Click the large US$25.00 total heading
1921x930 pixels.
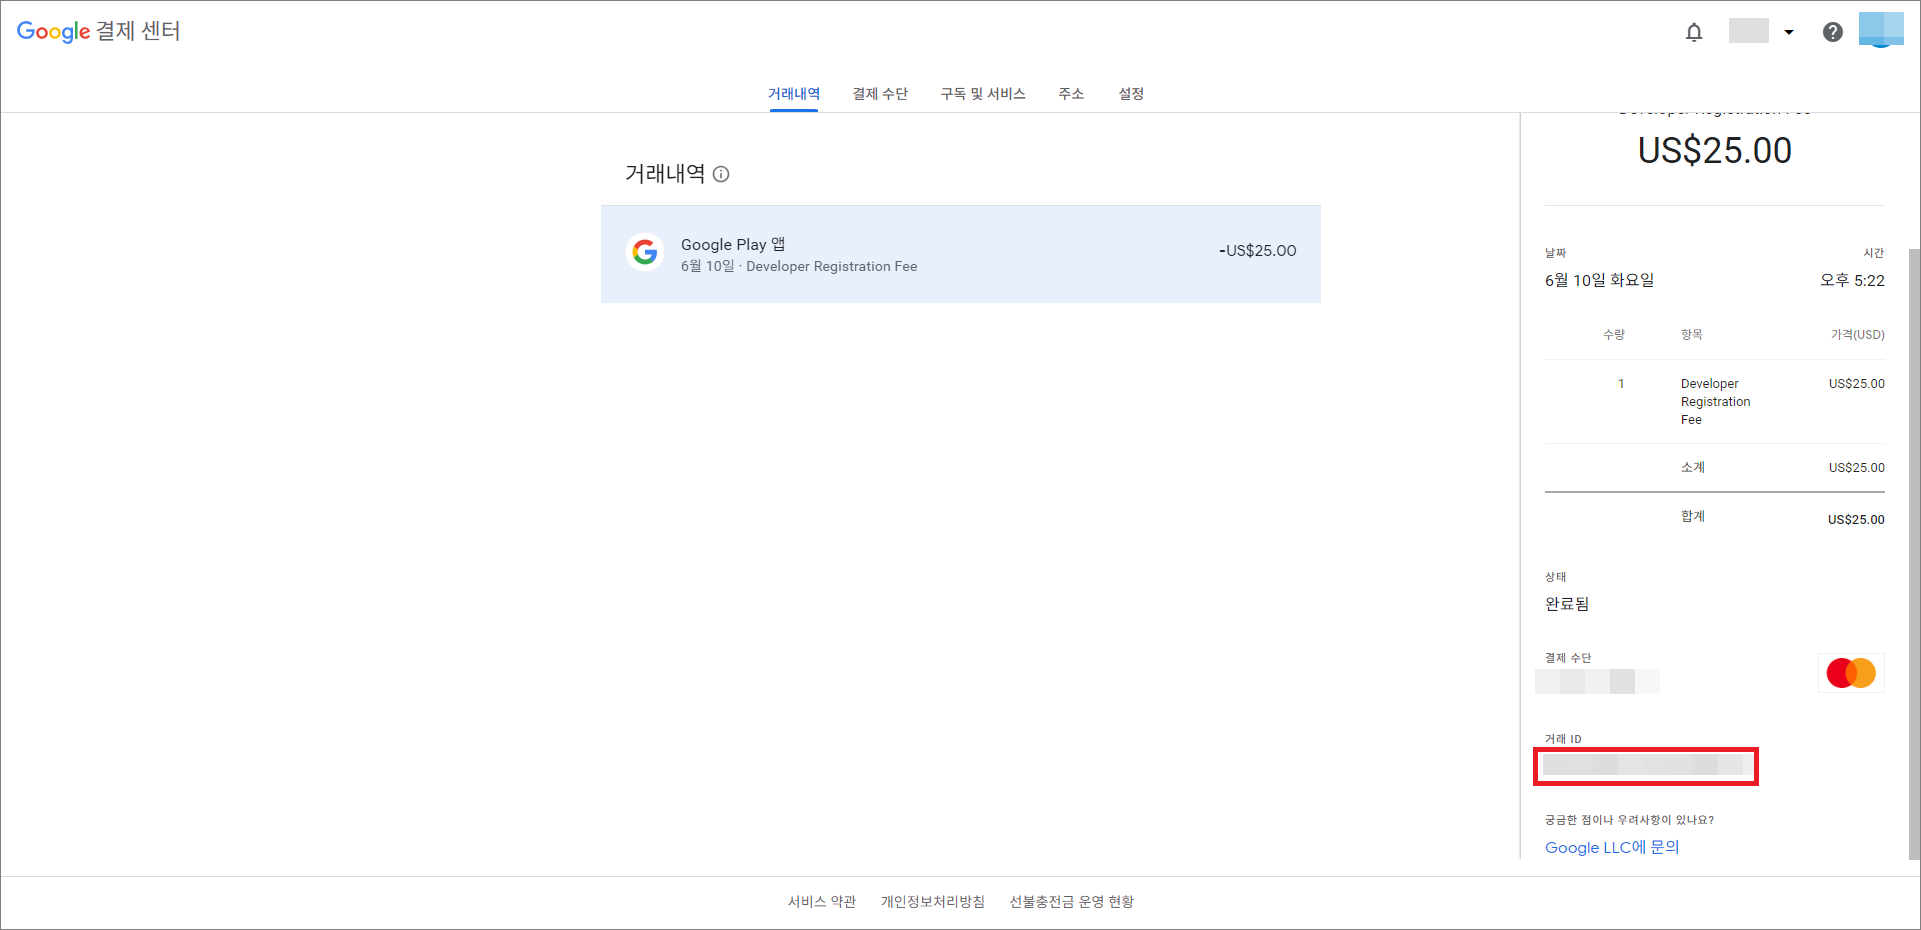(1715, 151)
